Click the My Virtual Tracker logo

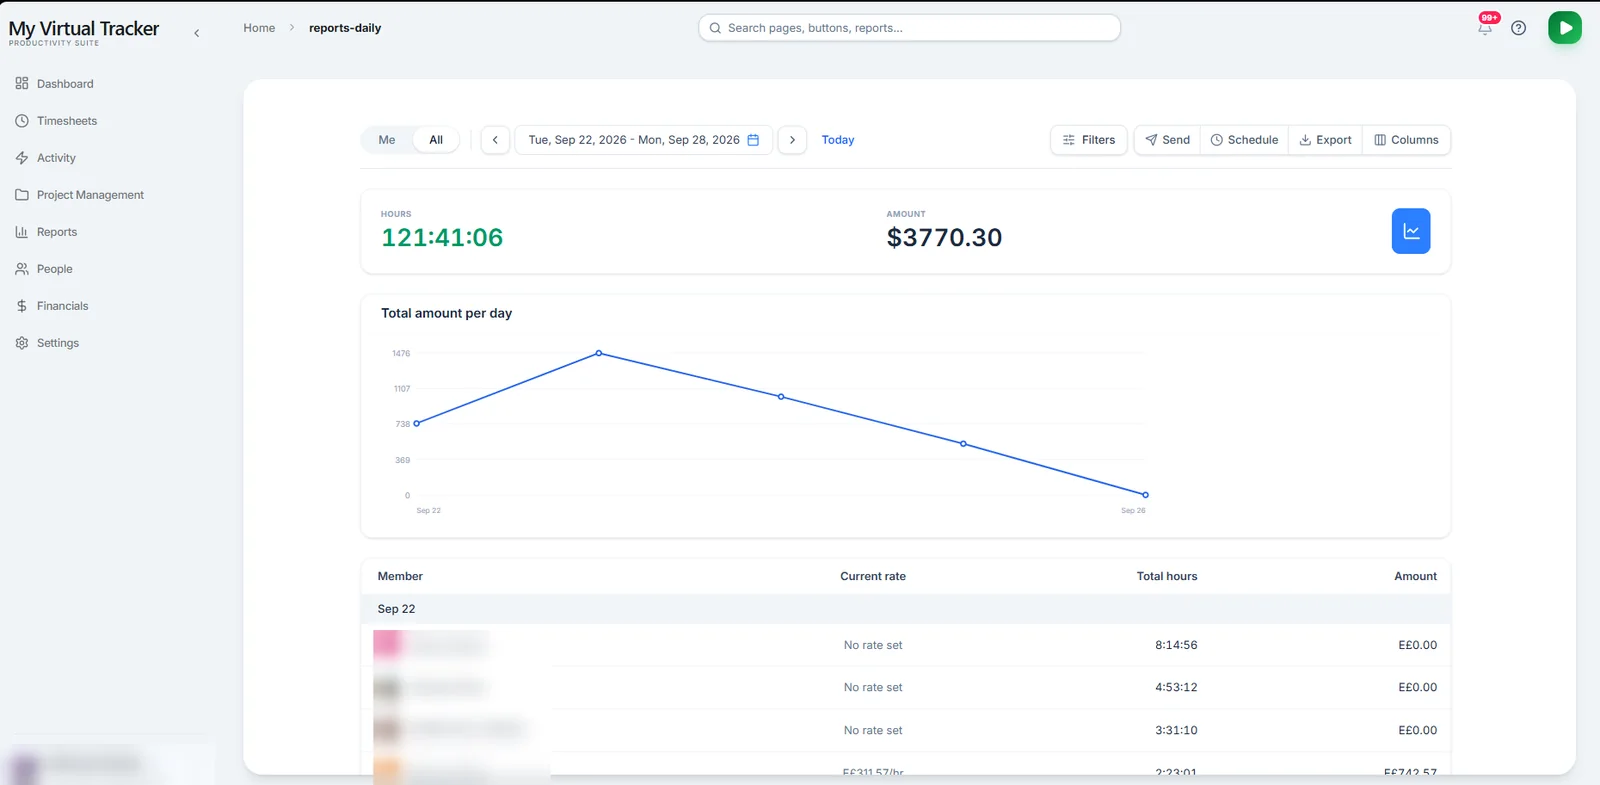point(84,31)
